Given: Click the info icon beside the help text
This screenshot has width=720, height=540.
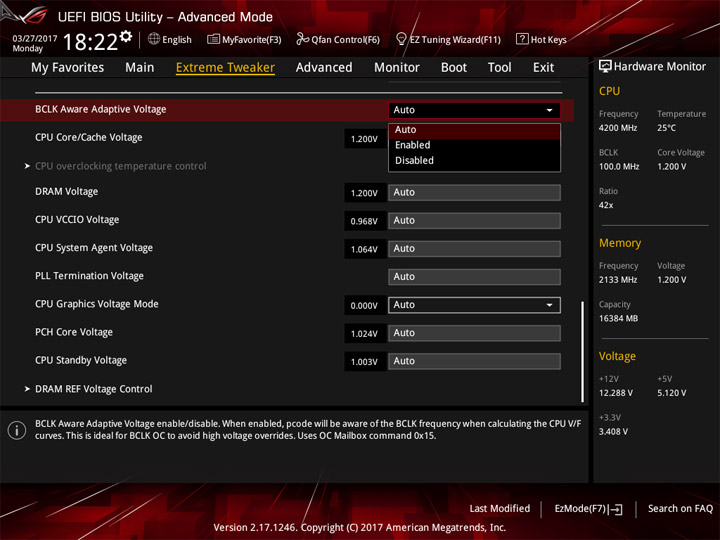Looking at the screenshot, I should click(x=17, y=430).
